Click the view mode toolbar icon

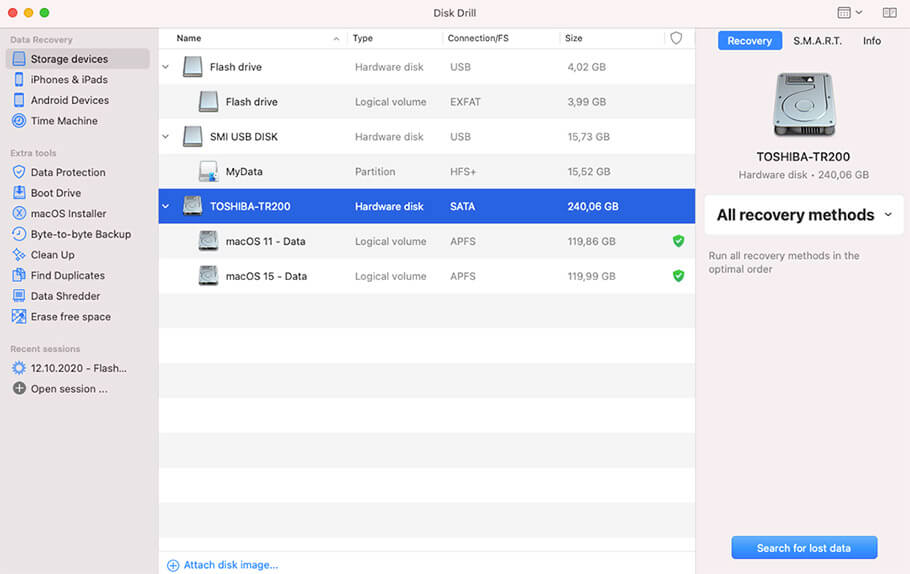(x=850, y=12)
